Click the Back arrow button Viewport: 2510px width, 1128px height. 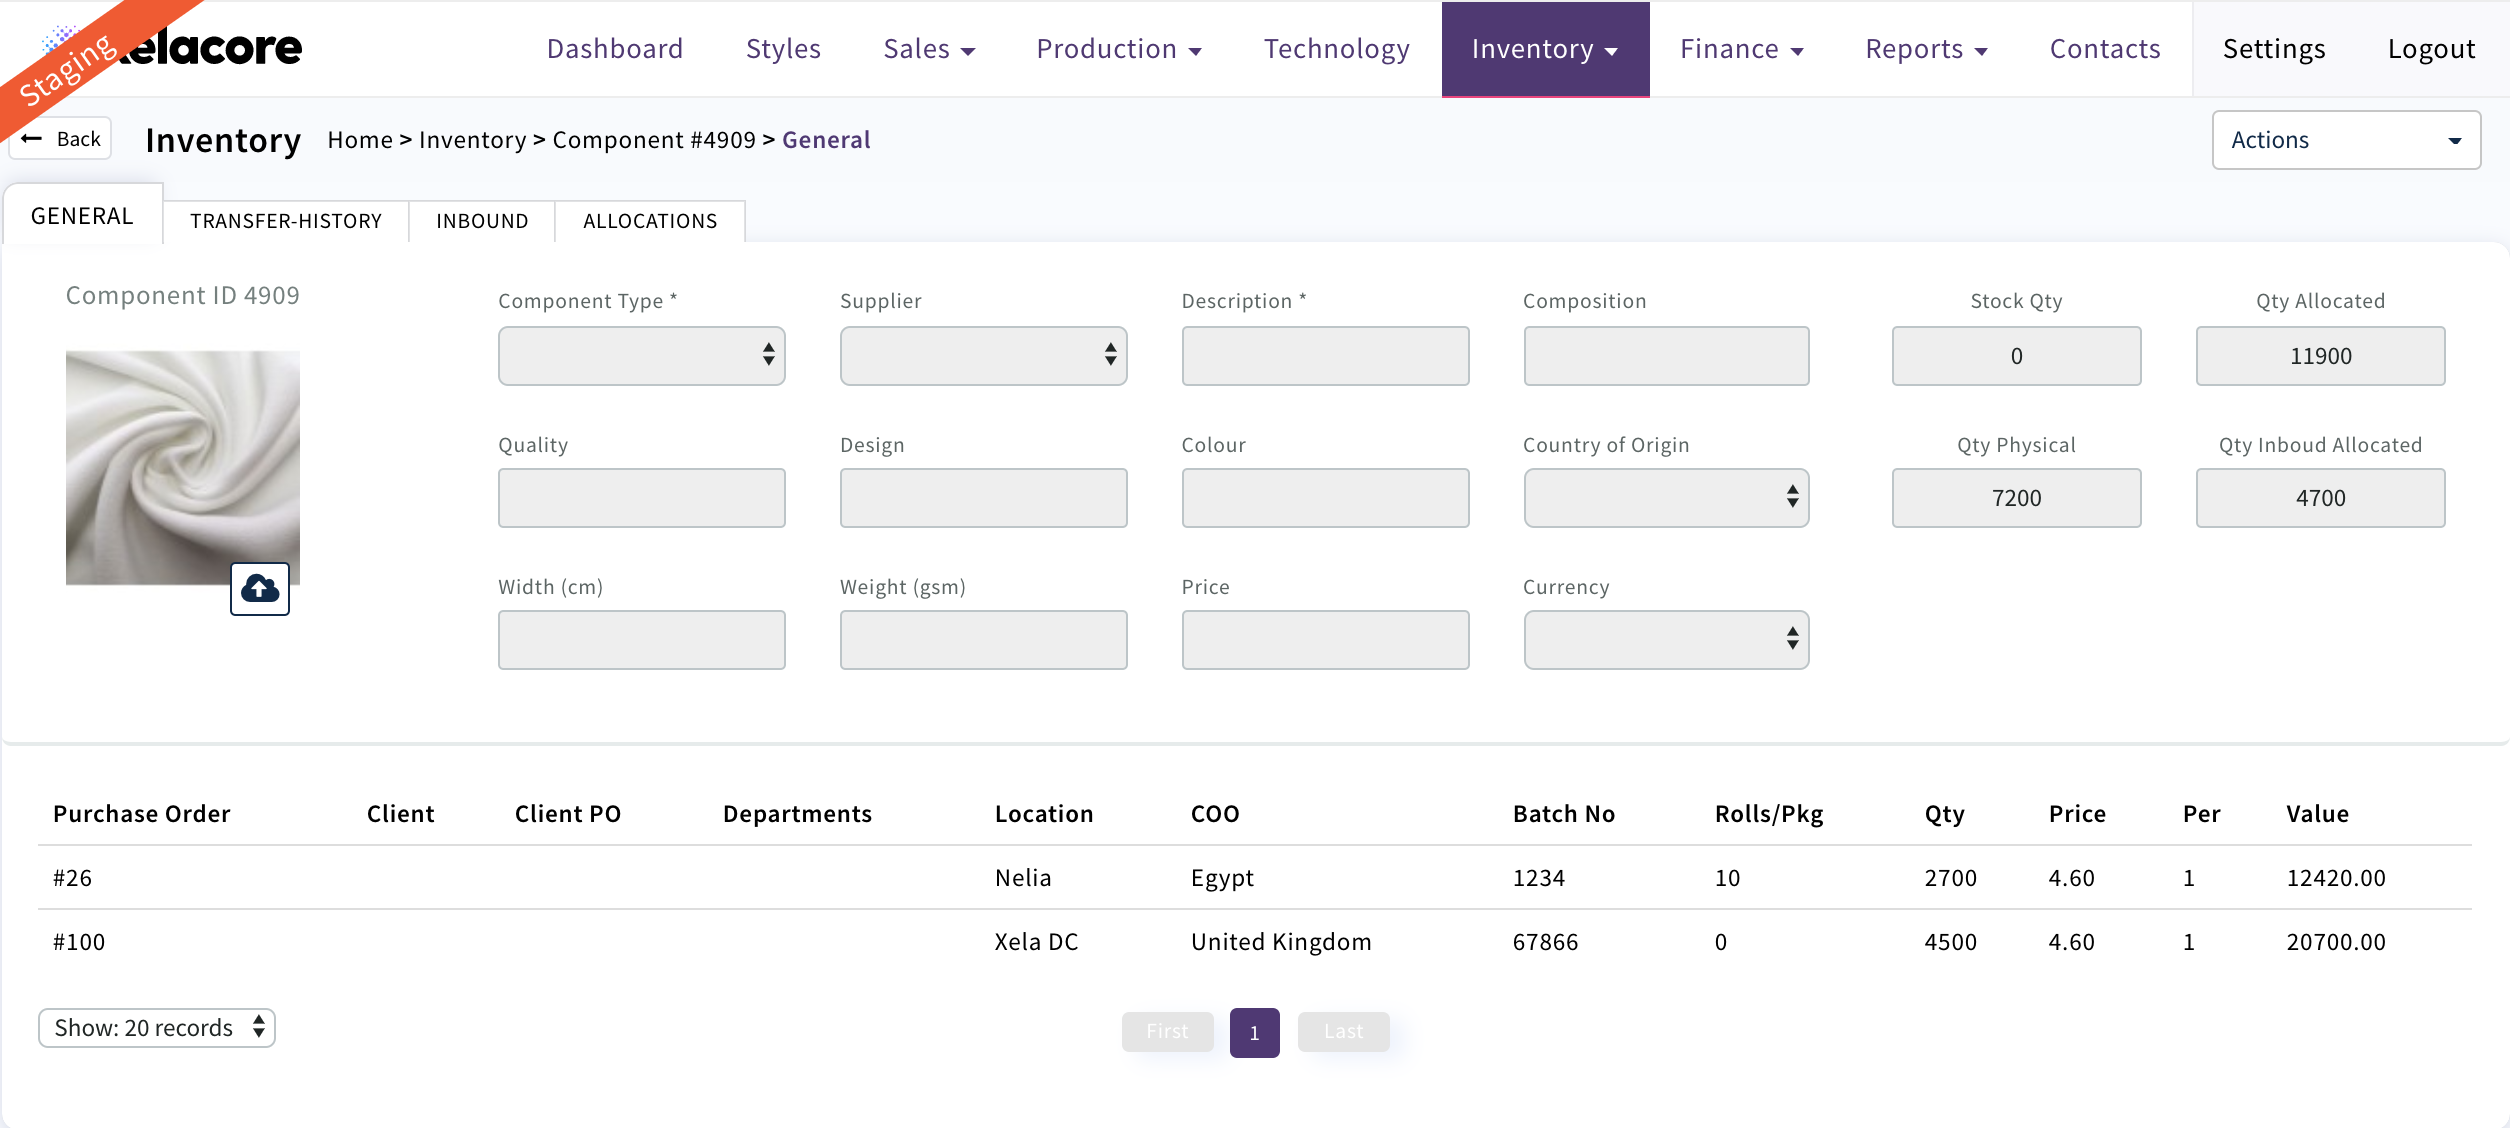(61, 139)
